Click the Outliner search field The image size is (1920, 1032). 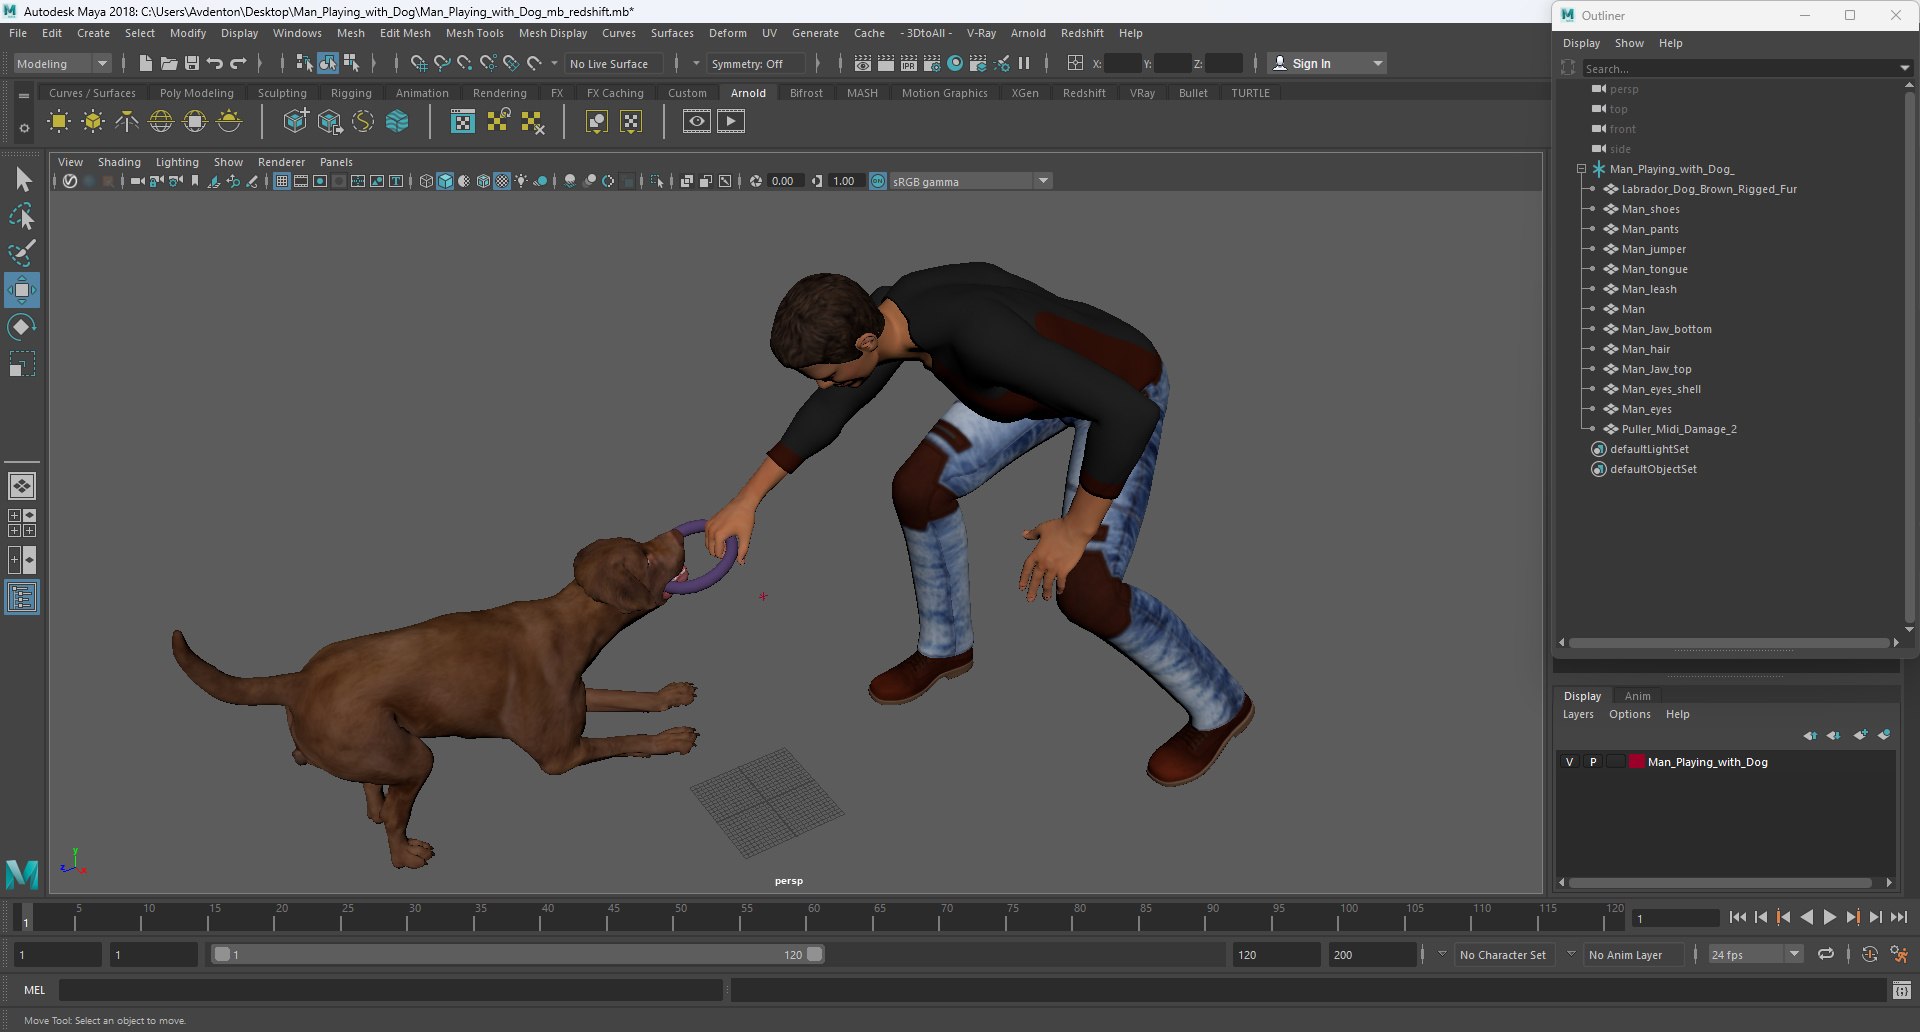(1740, 68)
